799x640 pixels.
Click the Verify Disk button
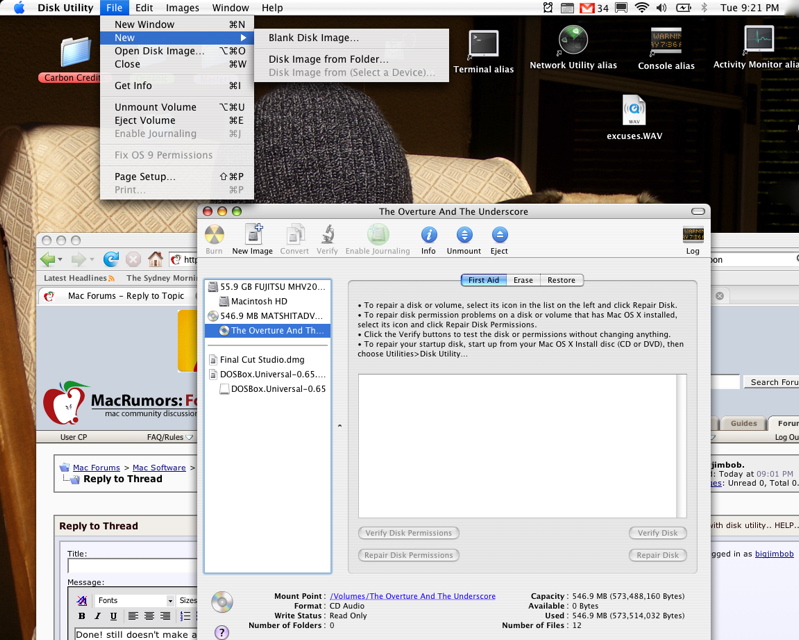[x=657, y=533]
